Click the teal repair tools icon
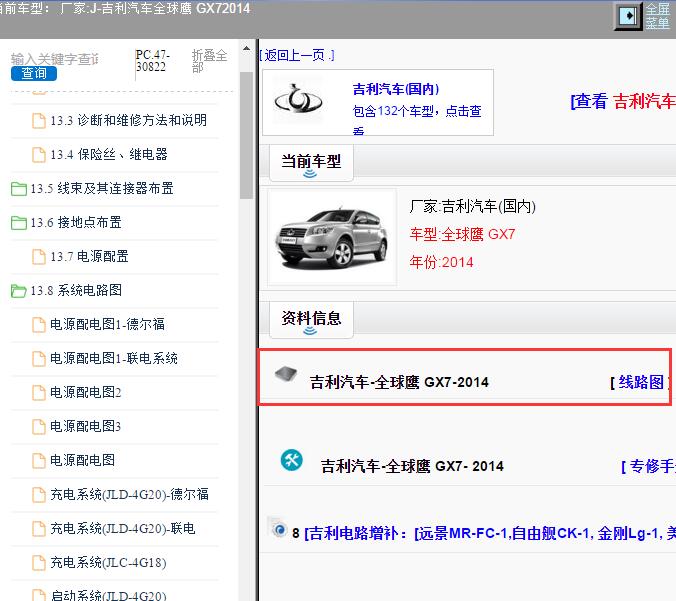Image resolution: width=676 pixels, height=601 pixels. coord(292,460)
